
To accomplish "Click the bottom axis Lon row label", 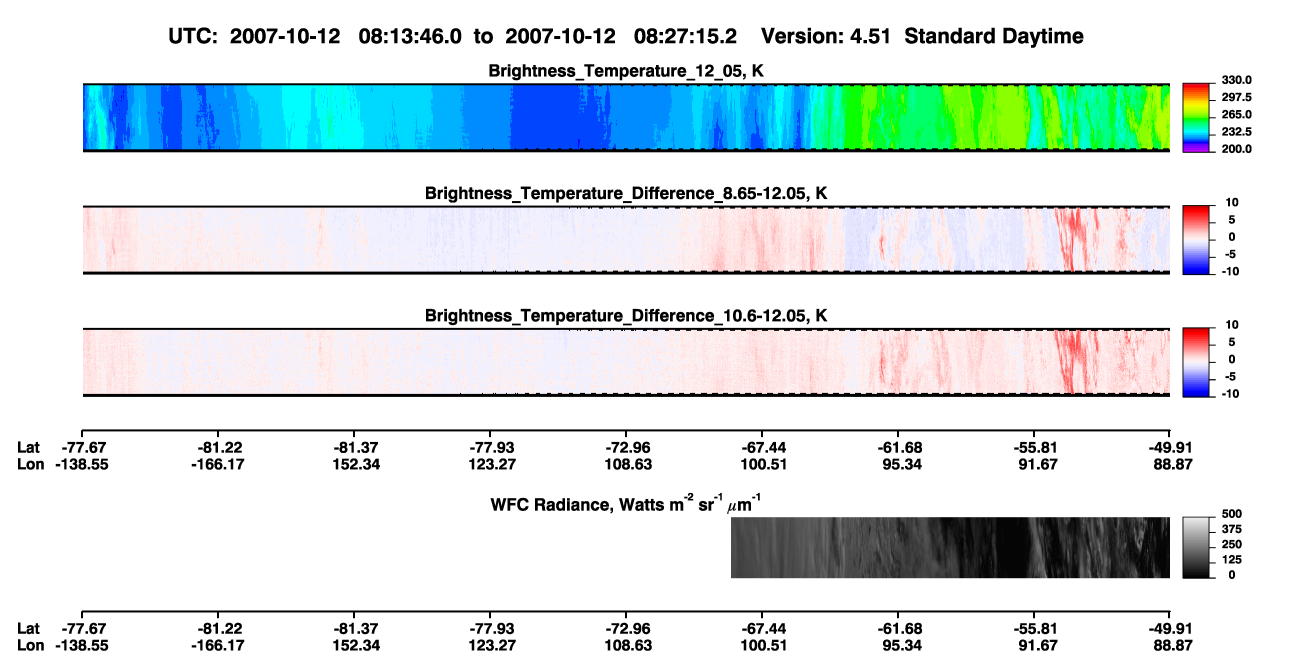I will [x=30, y=645].
